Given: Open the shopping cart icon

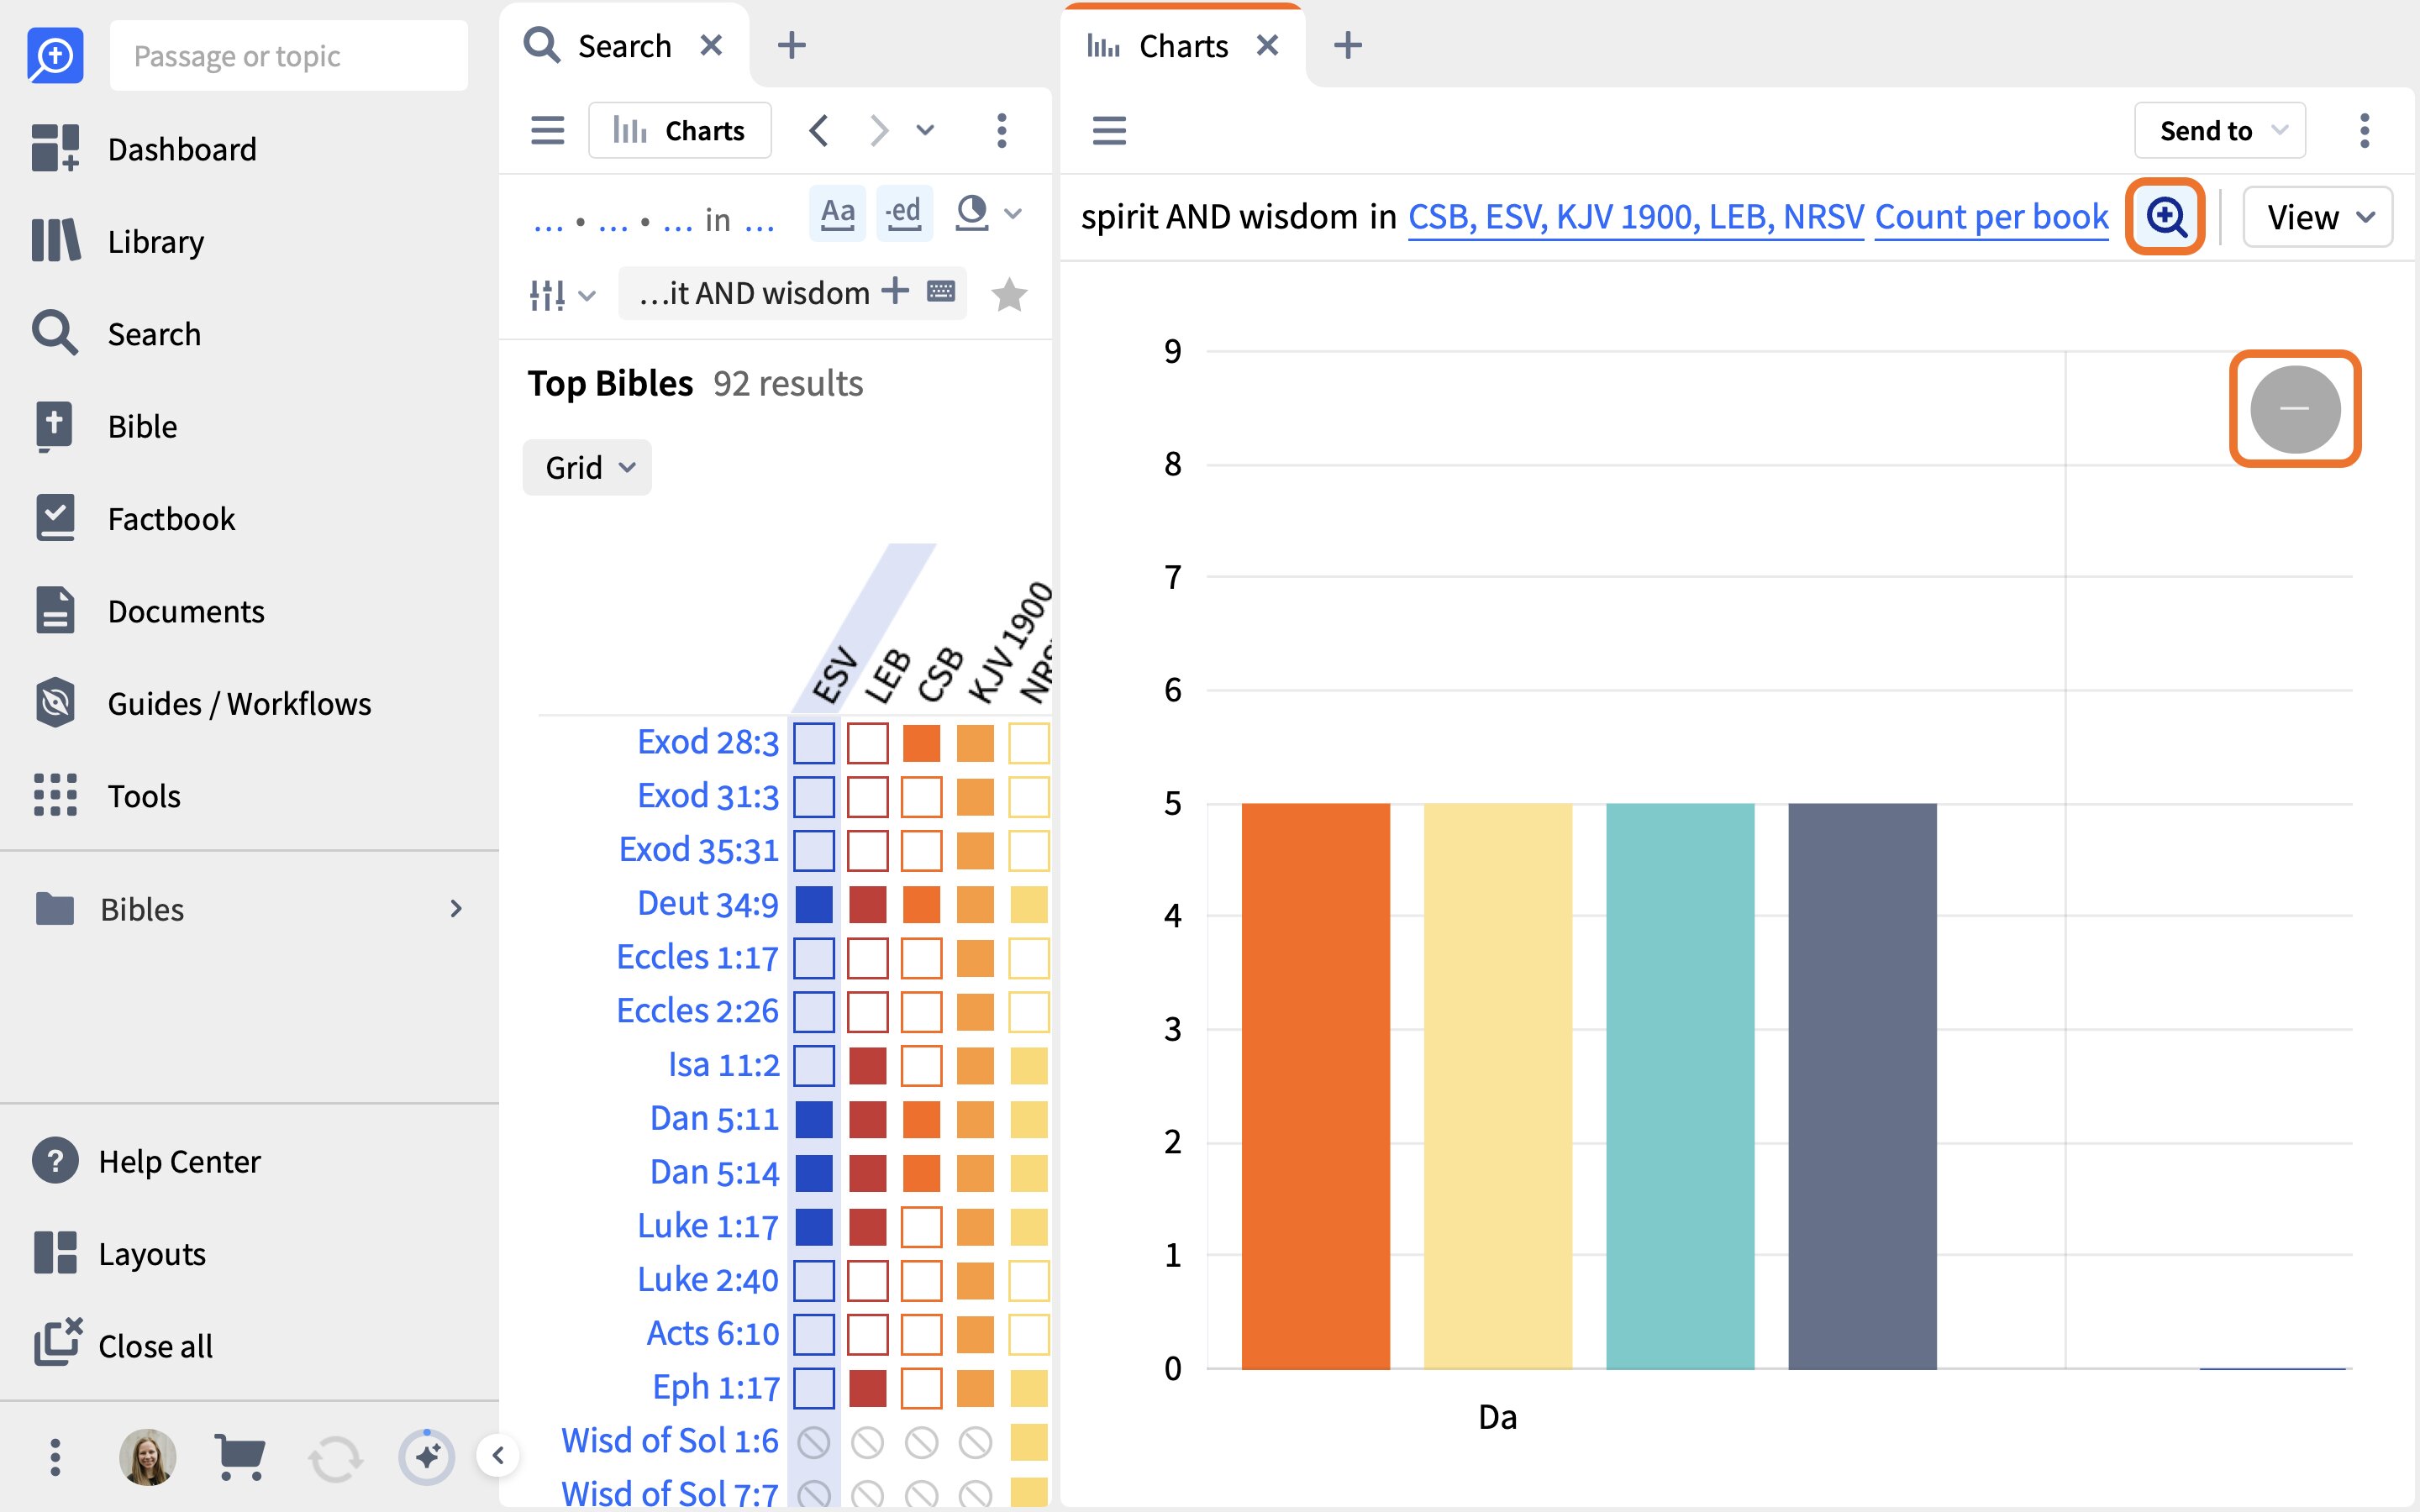Looking at the screenshot, I should [240, 1457].
